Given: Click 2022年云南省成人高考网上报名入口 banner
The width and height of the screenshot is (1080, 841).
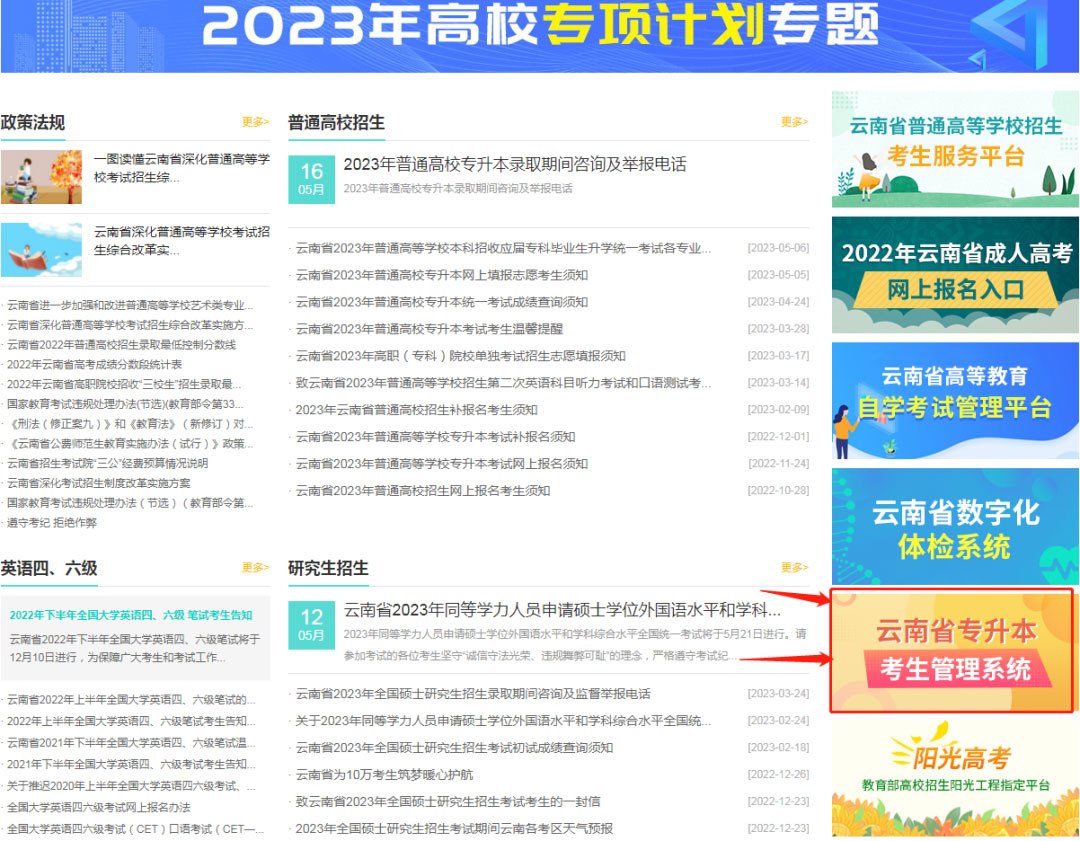Looking at the screenshot, I should pyautogui.click(x=954, y=274).
